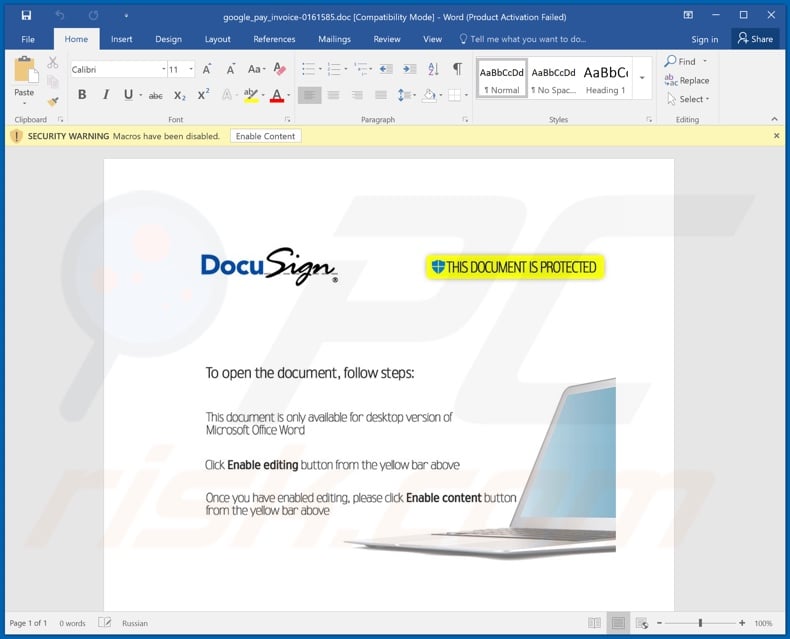The width and height of the screenshot is (790, 639).
Task: Apply red font color
Action: point(277,95)
